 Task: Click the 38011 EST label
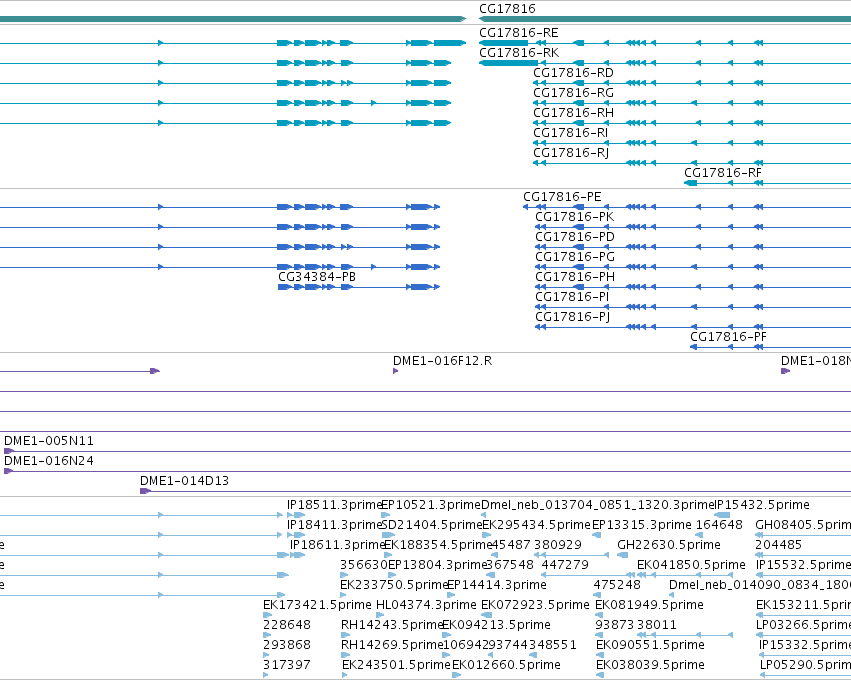pyautogui.click(x=657, y=625)
